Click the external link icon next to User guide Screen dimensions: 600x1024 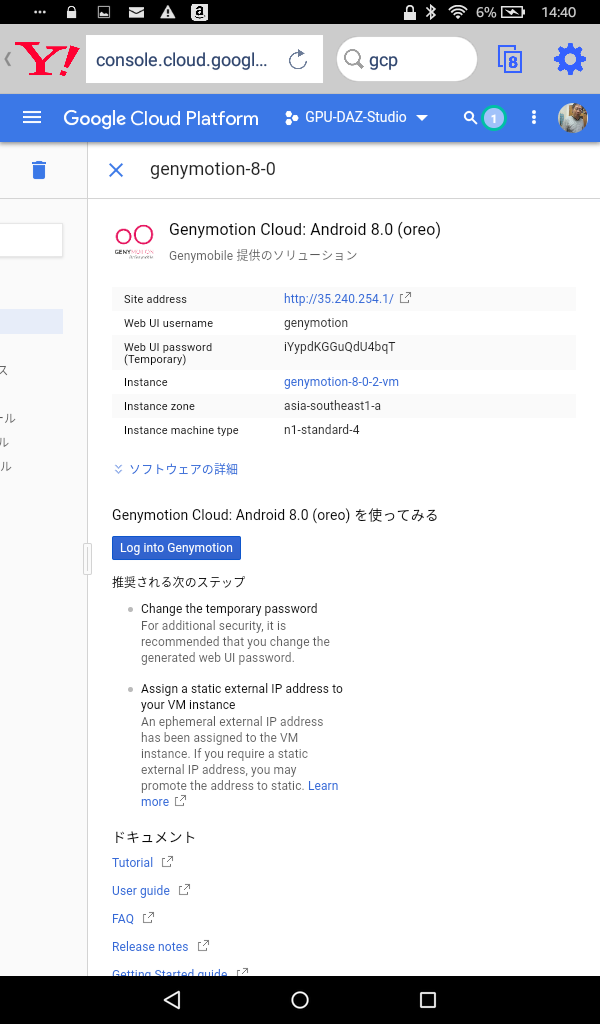click(x=185, y=889)
